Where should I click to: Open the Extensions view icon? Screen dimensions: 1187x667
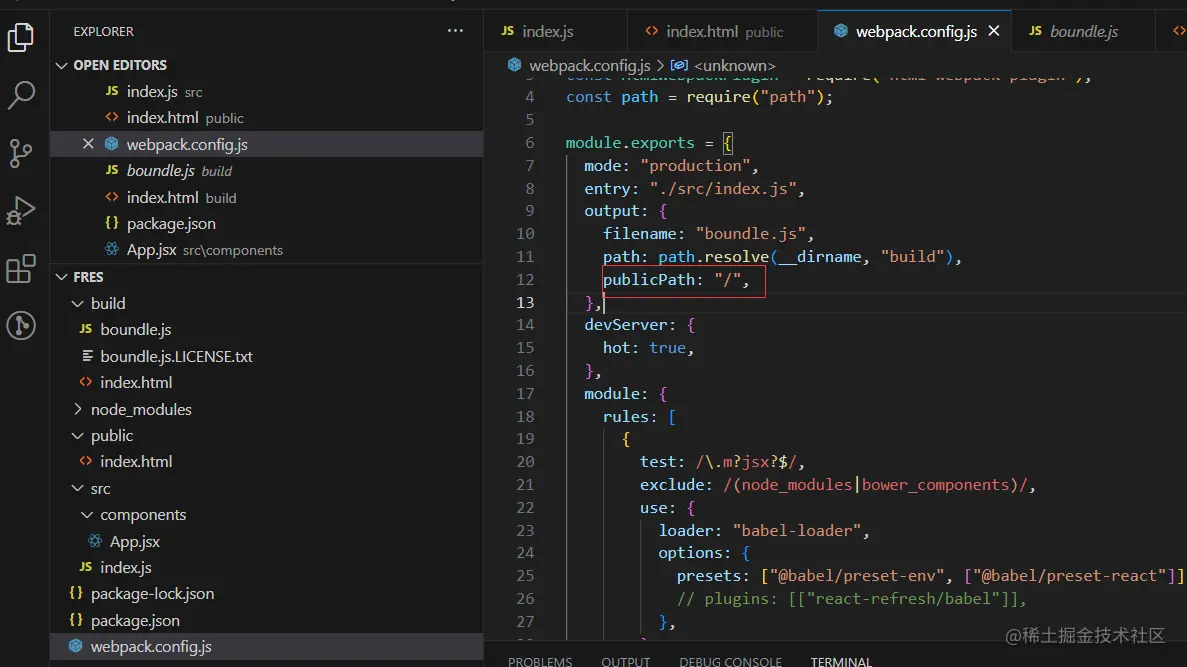click(20, 268)
